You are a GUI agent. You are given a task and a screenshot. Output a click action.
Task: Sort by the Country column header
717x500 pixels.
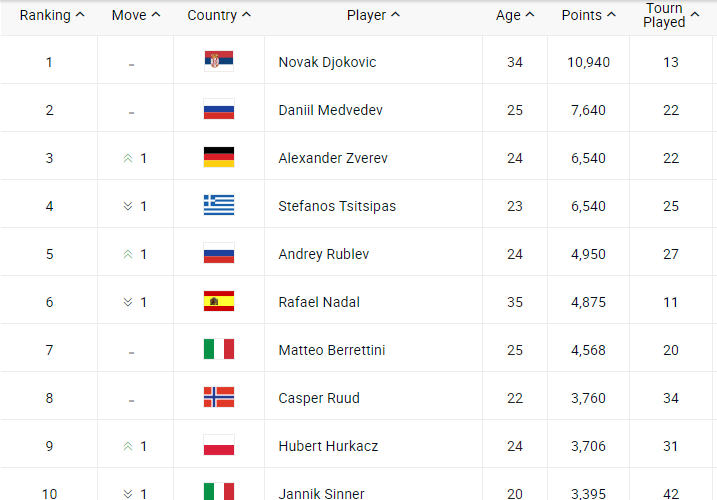click(219, 15)
